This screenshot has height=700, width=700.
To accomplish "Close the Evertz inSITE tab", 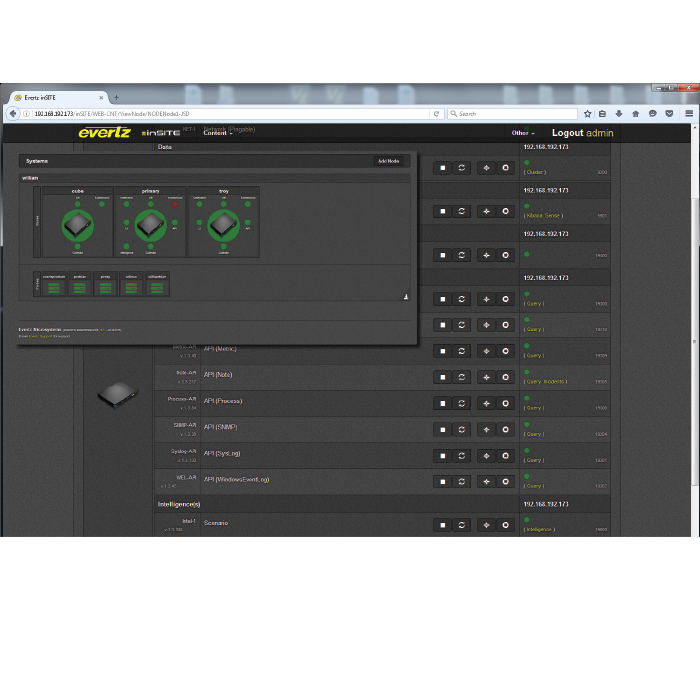I will pos(101,97).
